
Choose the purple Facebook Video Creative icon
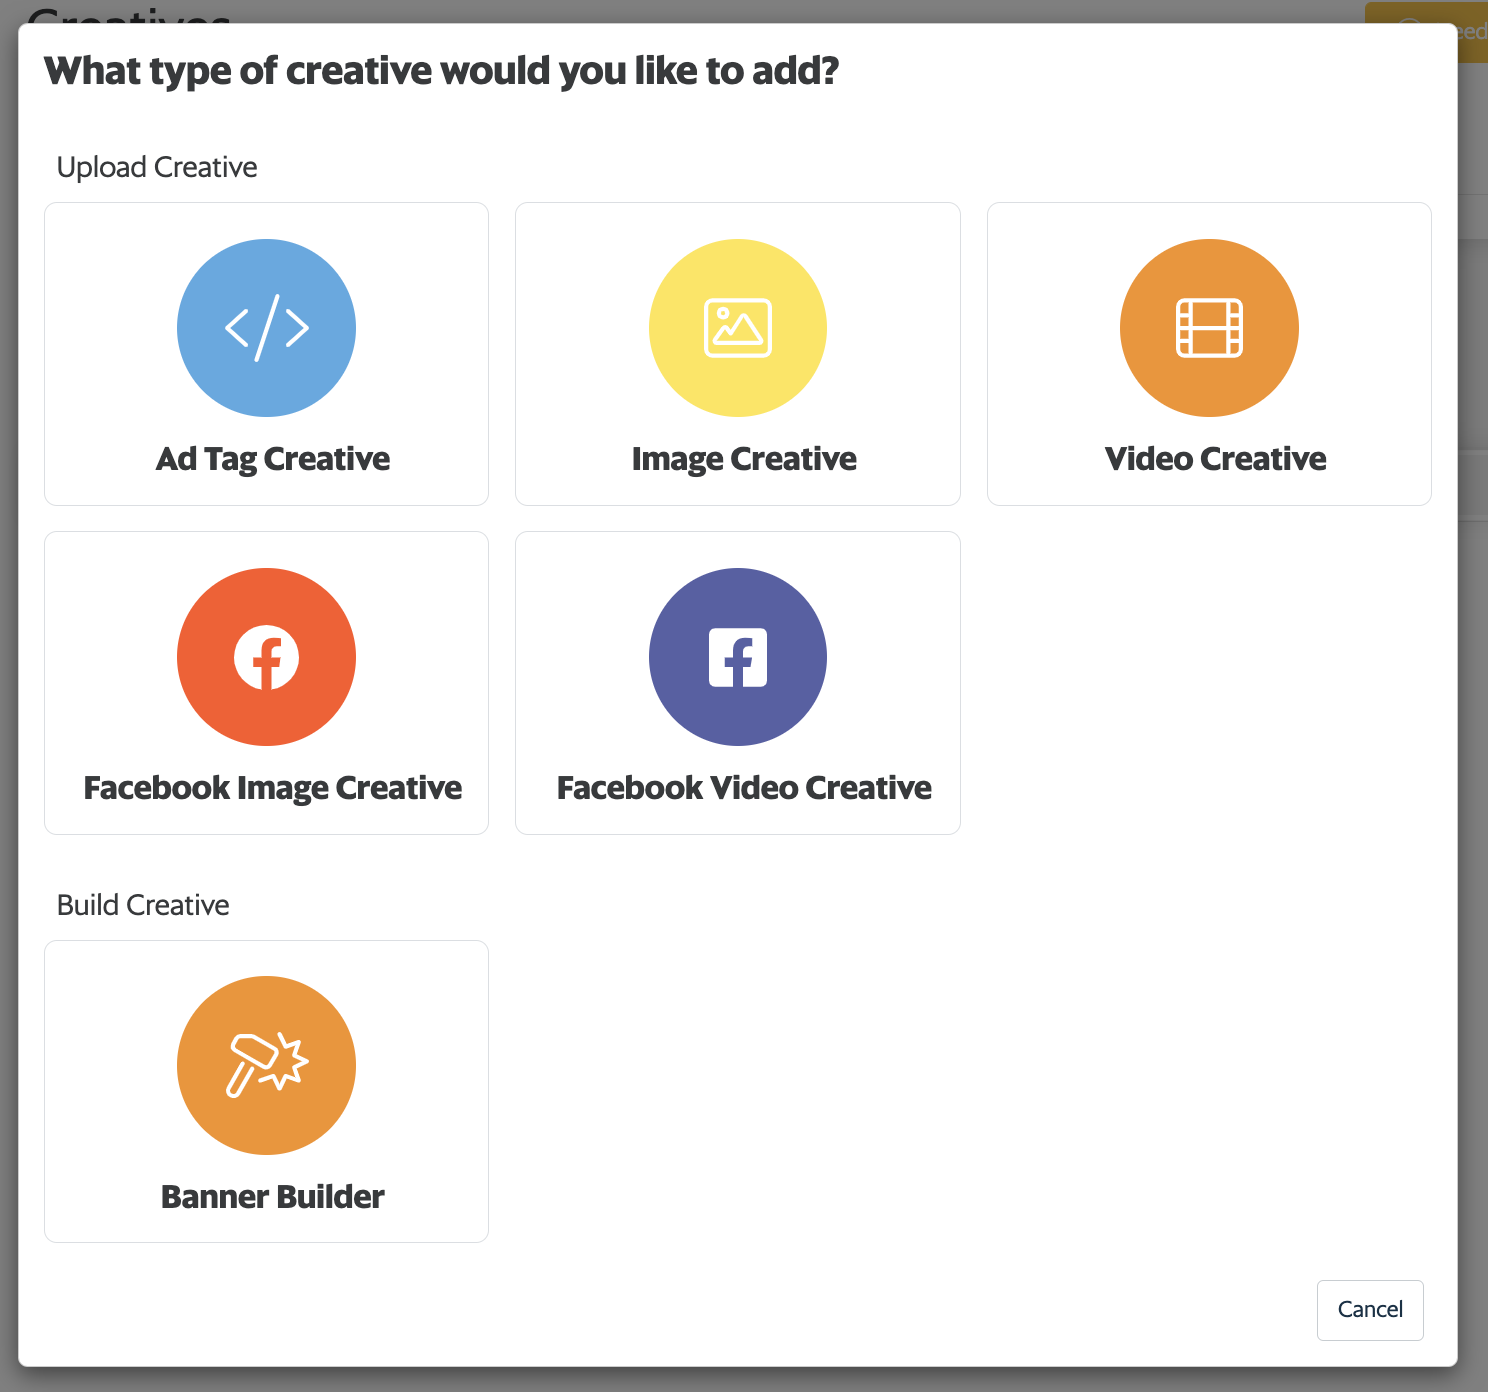738,657
